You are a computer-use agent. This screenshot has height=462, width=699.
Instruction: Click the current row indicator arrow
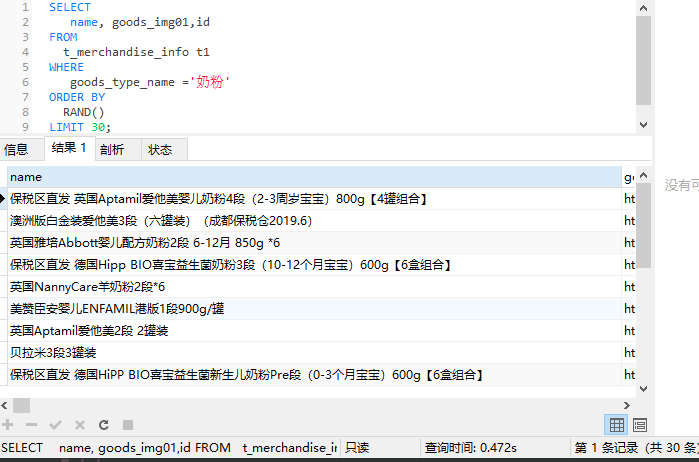coord(3,199)
